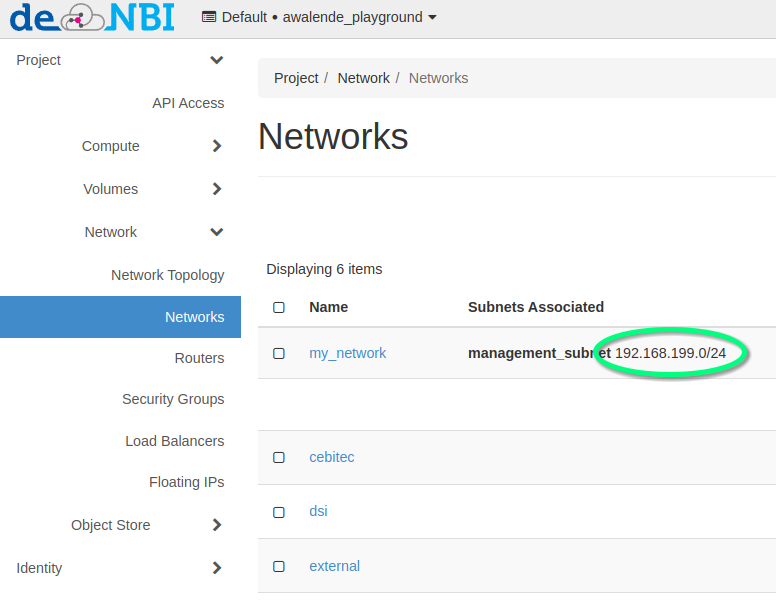This screenshot has height=614, width=776.
Task: Toggle the select-all networks checkbox
Action: [x=279, y=307]
